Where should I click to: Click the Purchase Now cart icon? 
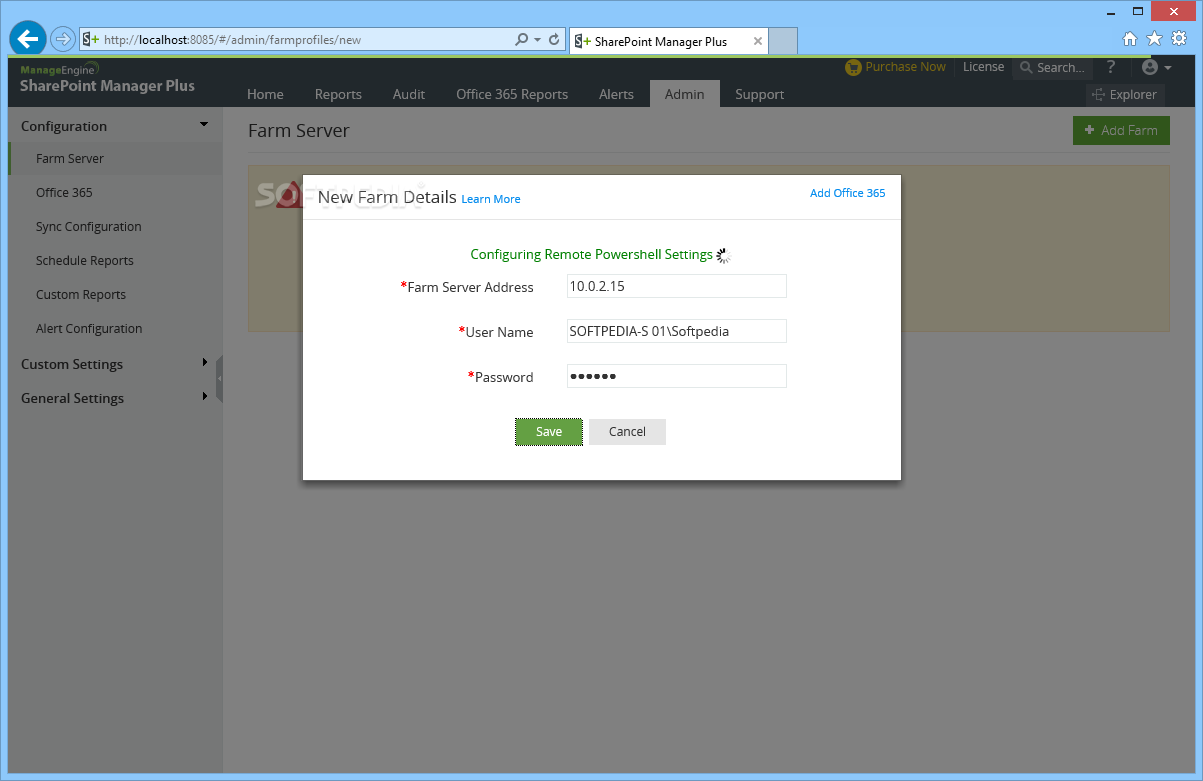point(853,67)
